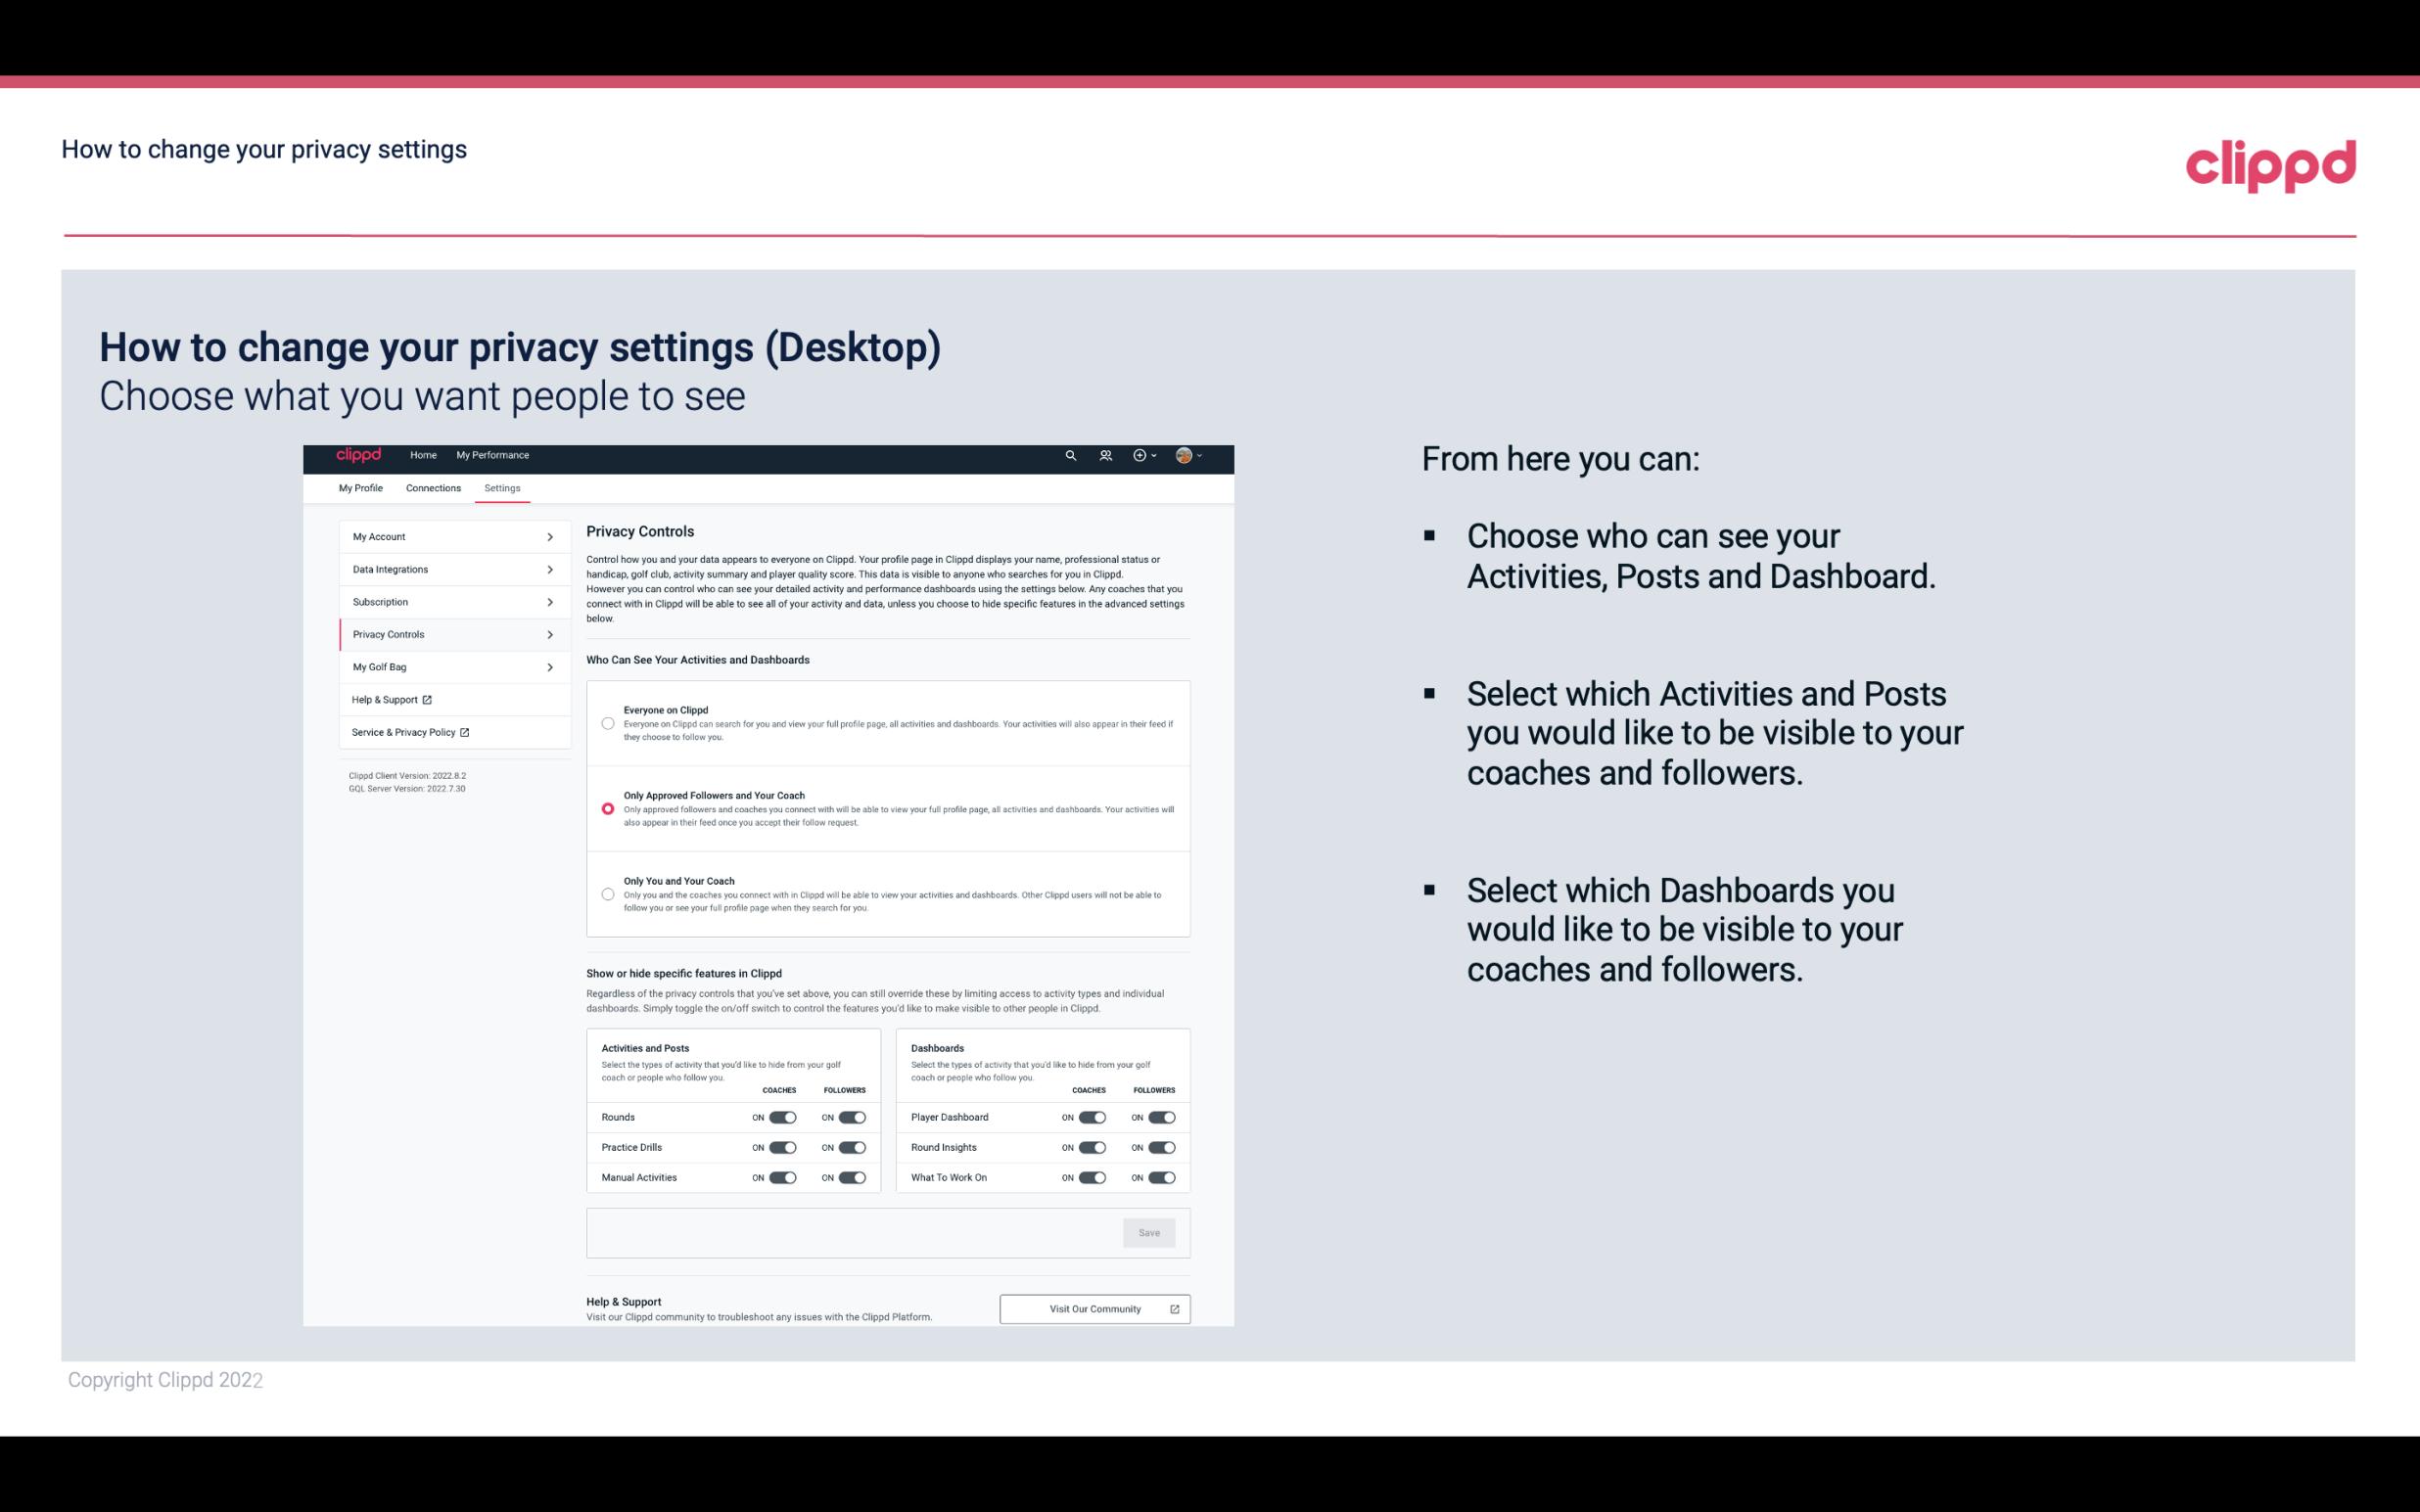Click the search magnifier icon
The image size is (2420, 1512).
(1070, 455)
